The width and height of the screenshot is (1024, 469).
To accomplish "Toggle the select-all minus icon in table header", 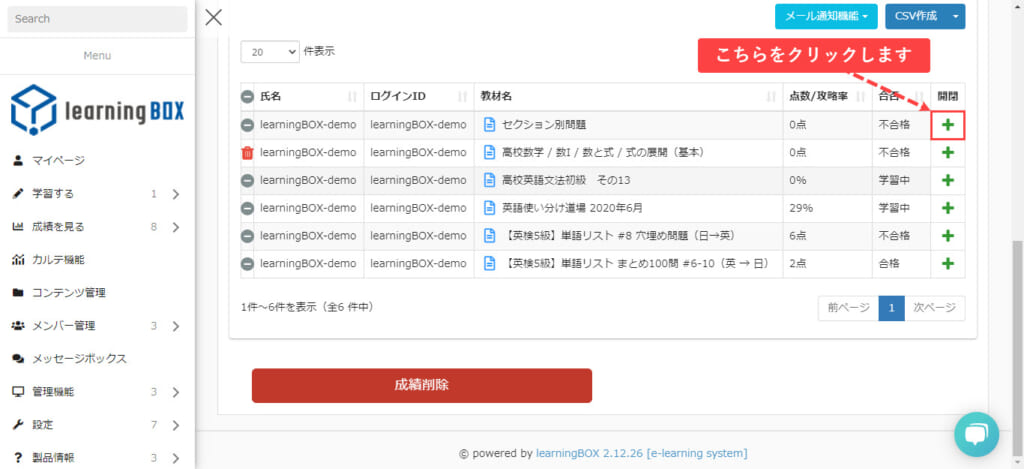I will point(247,97).
